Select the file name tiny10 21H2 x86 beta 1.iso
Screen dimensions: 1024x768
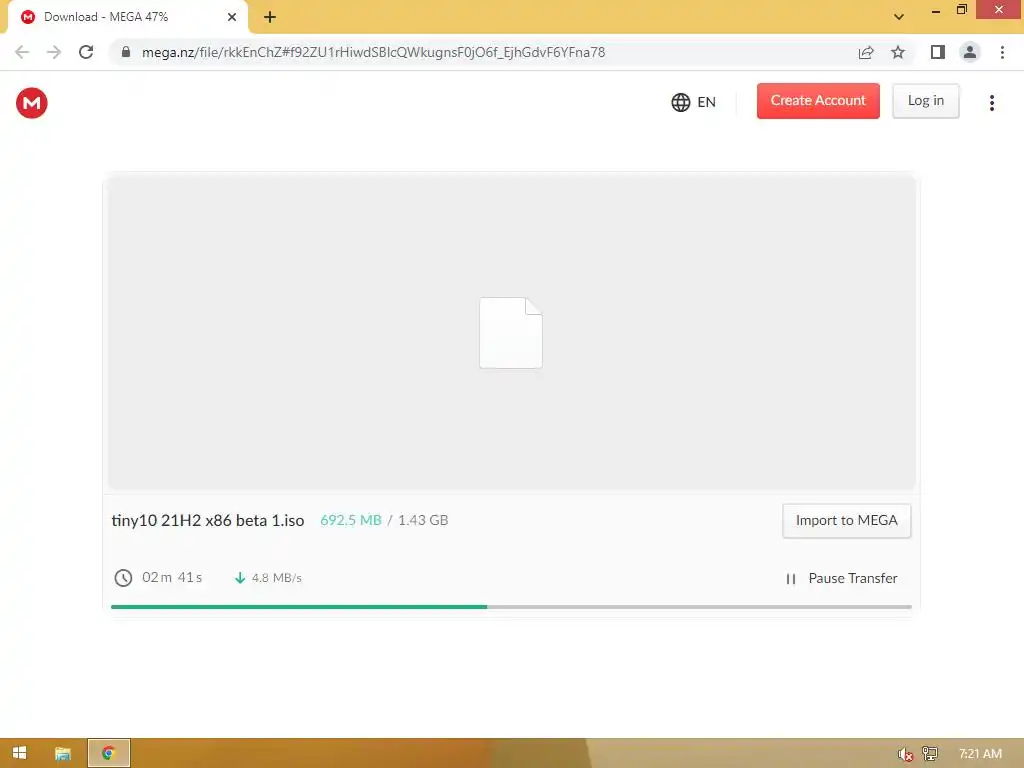pos(208,520)
